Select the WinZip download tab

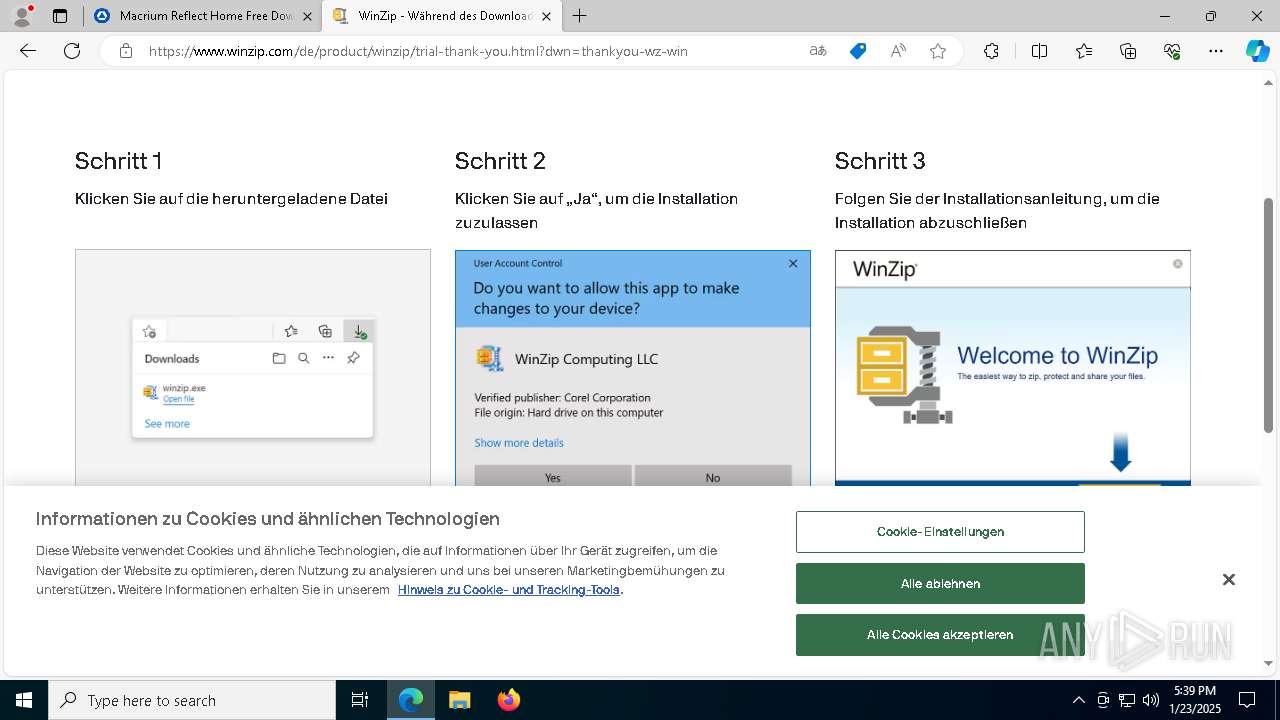442,16
